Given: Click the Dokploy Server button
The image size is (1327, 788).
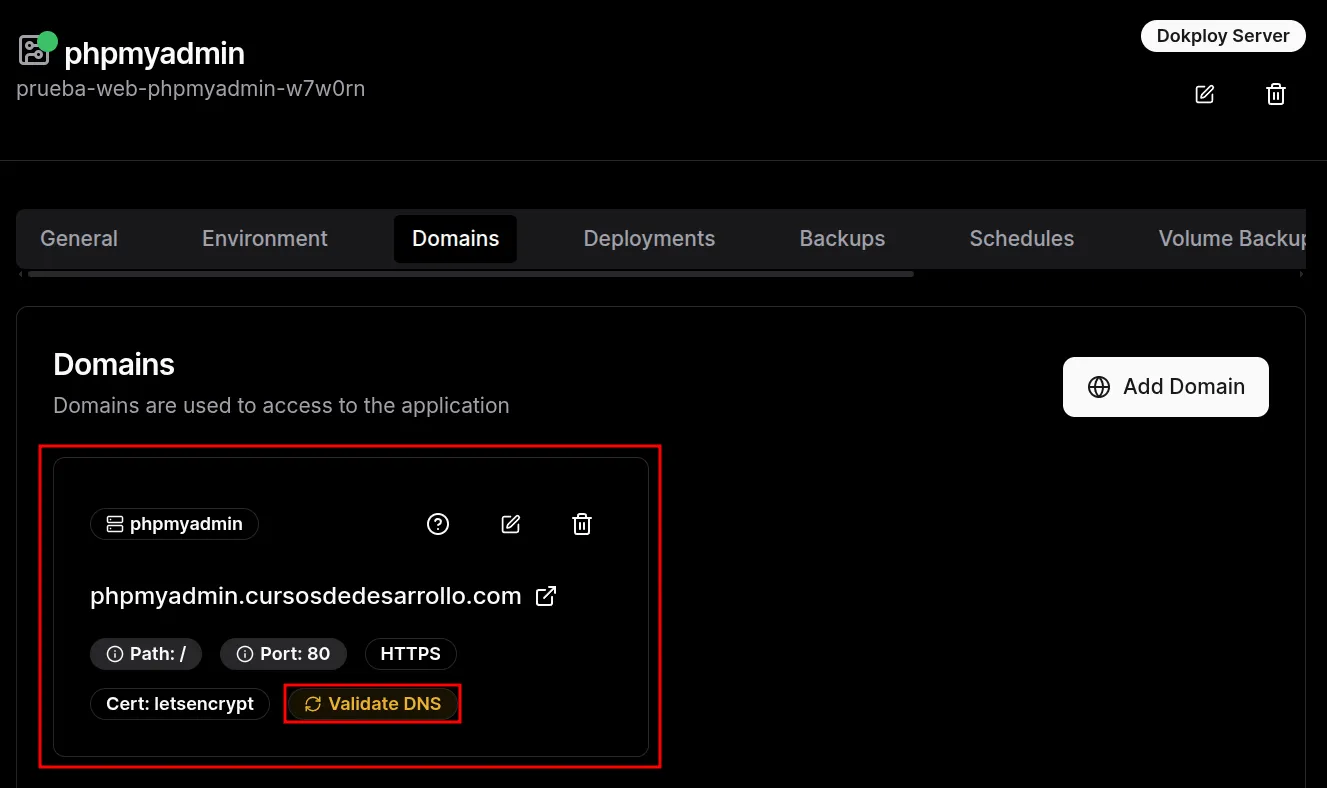Looking at the screenshot, I should [1222, 35].
